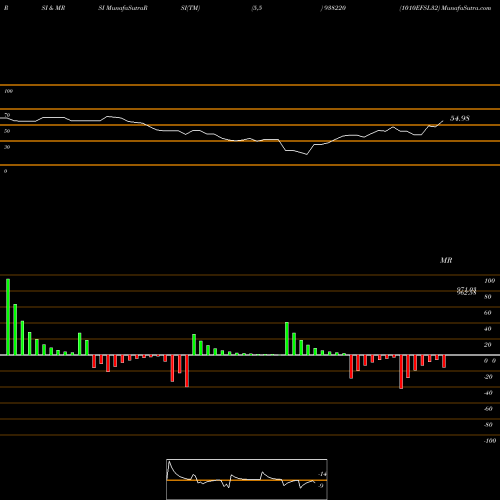Click the MunafaSutra.com text in the header
Image resolution: width=500 pixels, height=500 pixels.
(x=466, y=8)
